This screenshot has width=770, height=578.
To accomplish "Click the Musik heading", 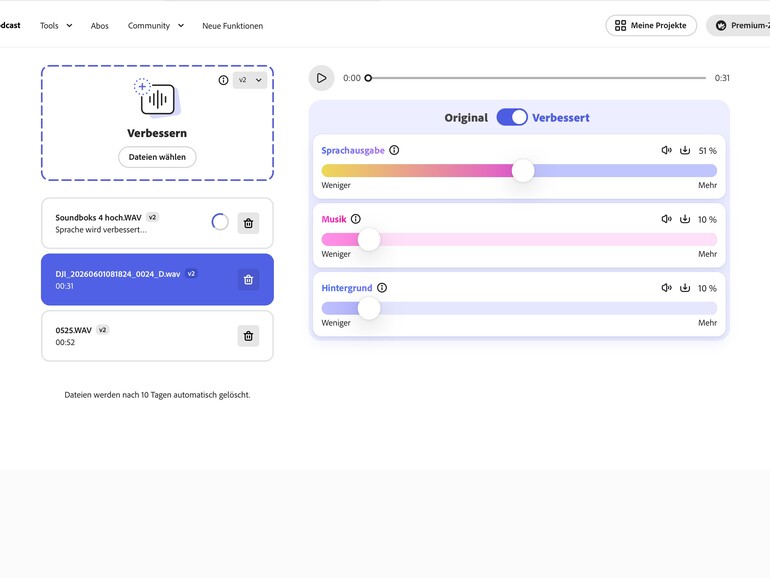I will click(334, 219).
